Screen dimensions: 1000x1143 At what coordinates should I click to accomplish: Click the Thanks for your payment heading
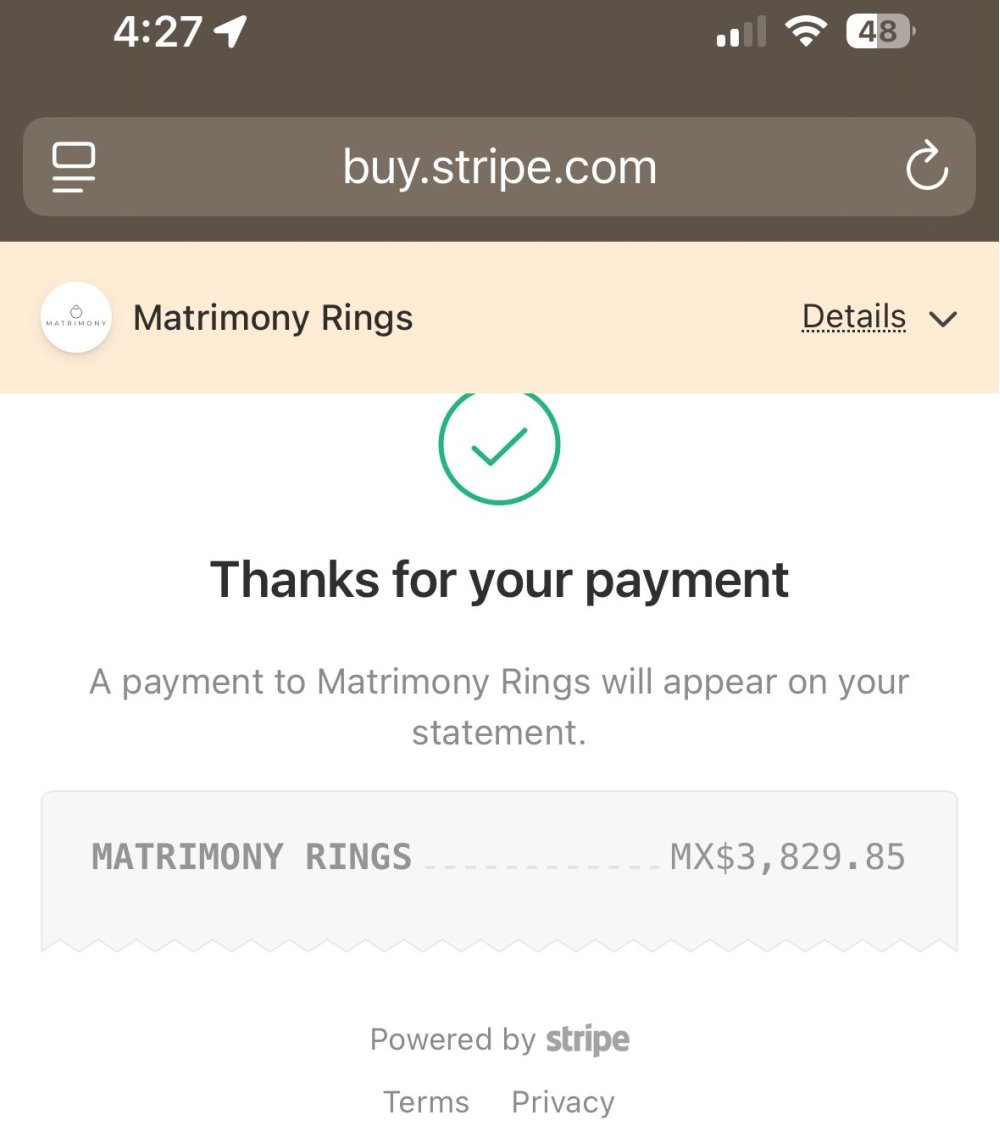click(499, 579)
